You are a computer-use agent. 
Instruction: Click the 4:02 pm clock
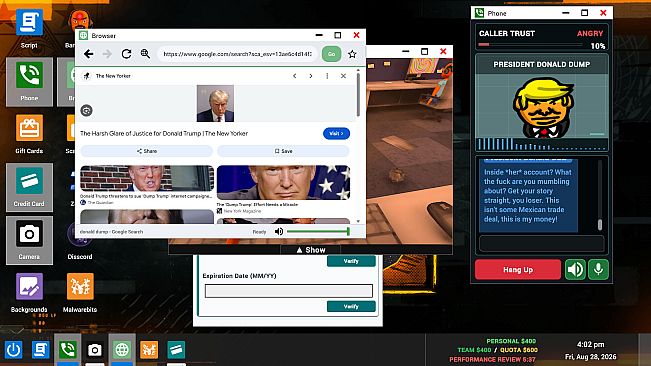(x=590, y=344)
